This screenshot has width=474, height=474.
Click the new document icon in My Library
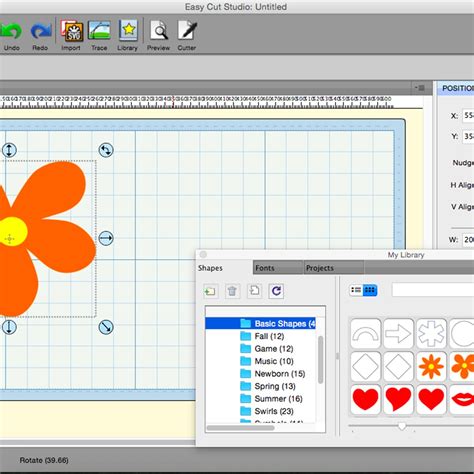254,291
